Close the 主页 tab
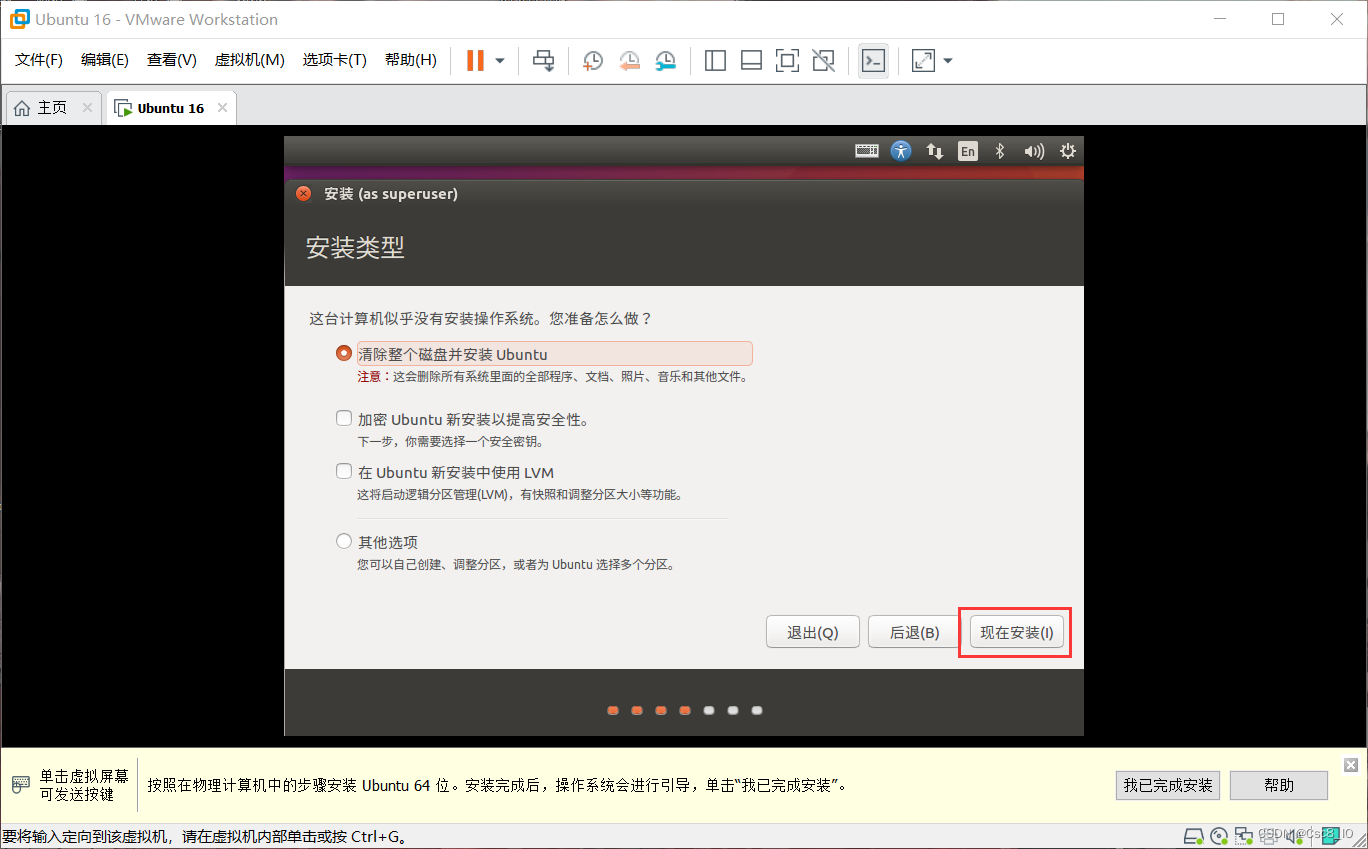This screenshot has width=1368, height=849. [x=88, y=108]
